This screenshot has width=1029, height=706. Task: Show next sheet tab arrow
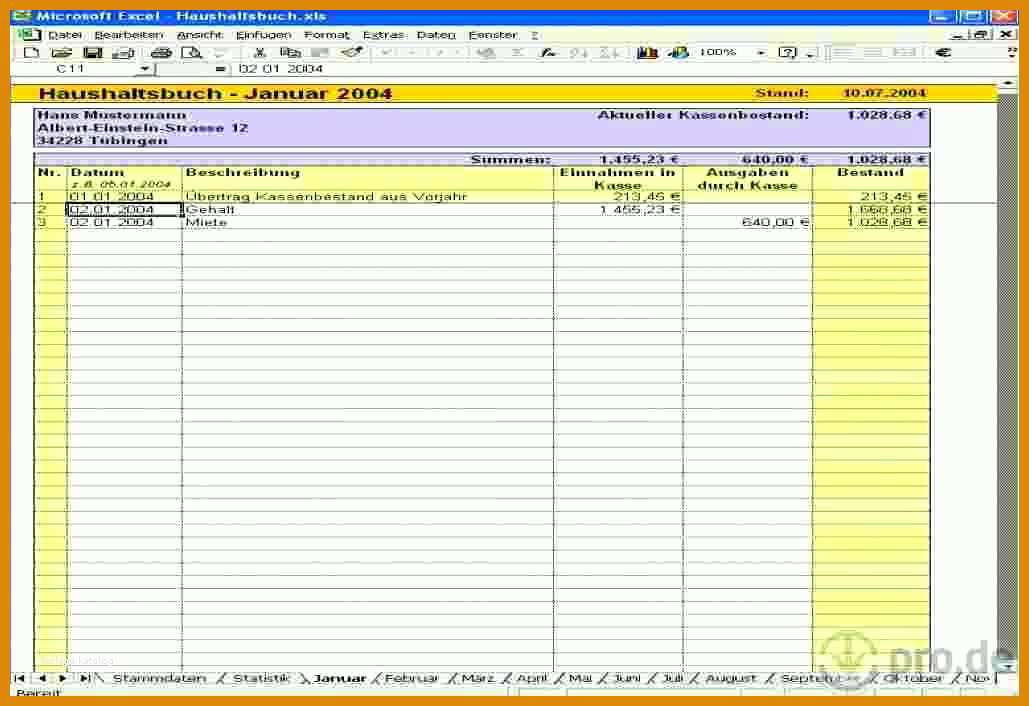tap(63, 678)
